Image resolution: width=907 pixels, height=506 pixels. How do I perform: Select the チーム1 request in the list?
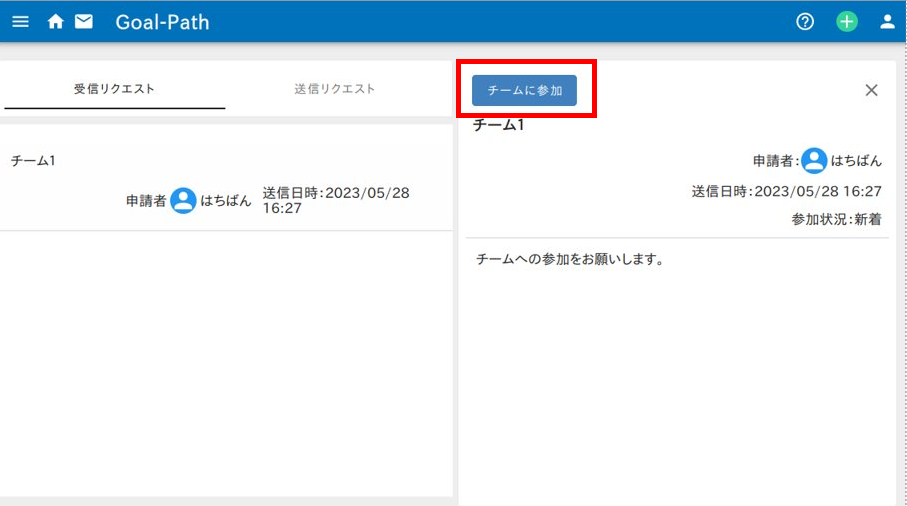pos(226,180)
